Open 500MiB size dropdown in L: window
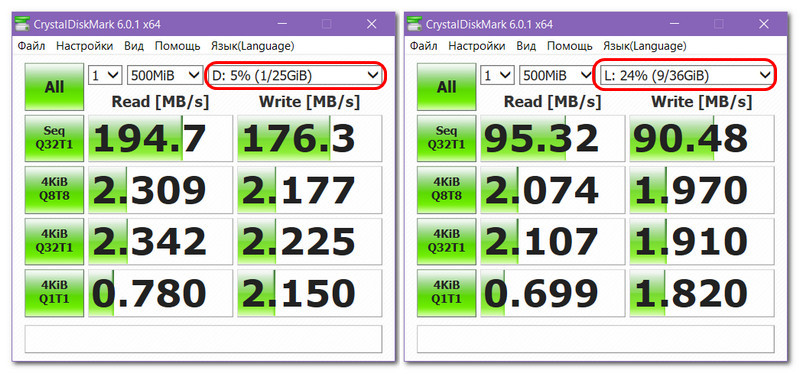 click(x=557, y=76)
